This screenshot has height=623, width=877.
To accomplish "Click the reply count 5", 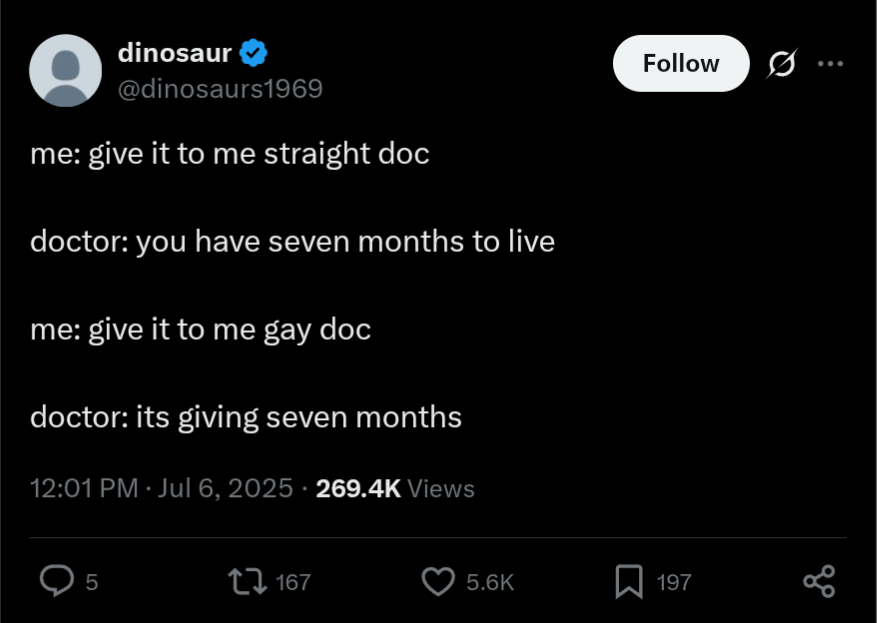I will (92, 582).
